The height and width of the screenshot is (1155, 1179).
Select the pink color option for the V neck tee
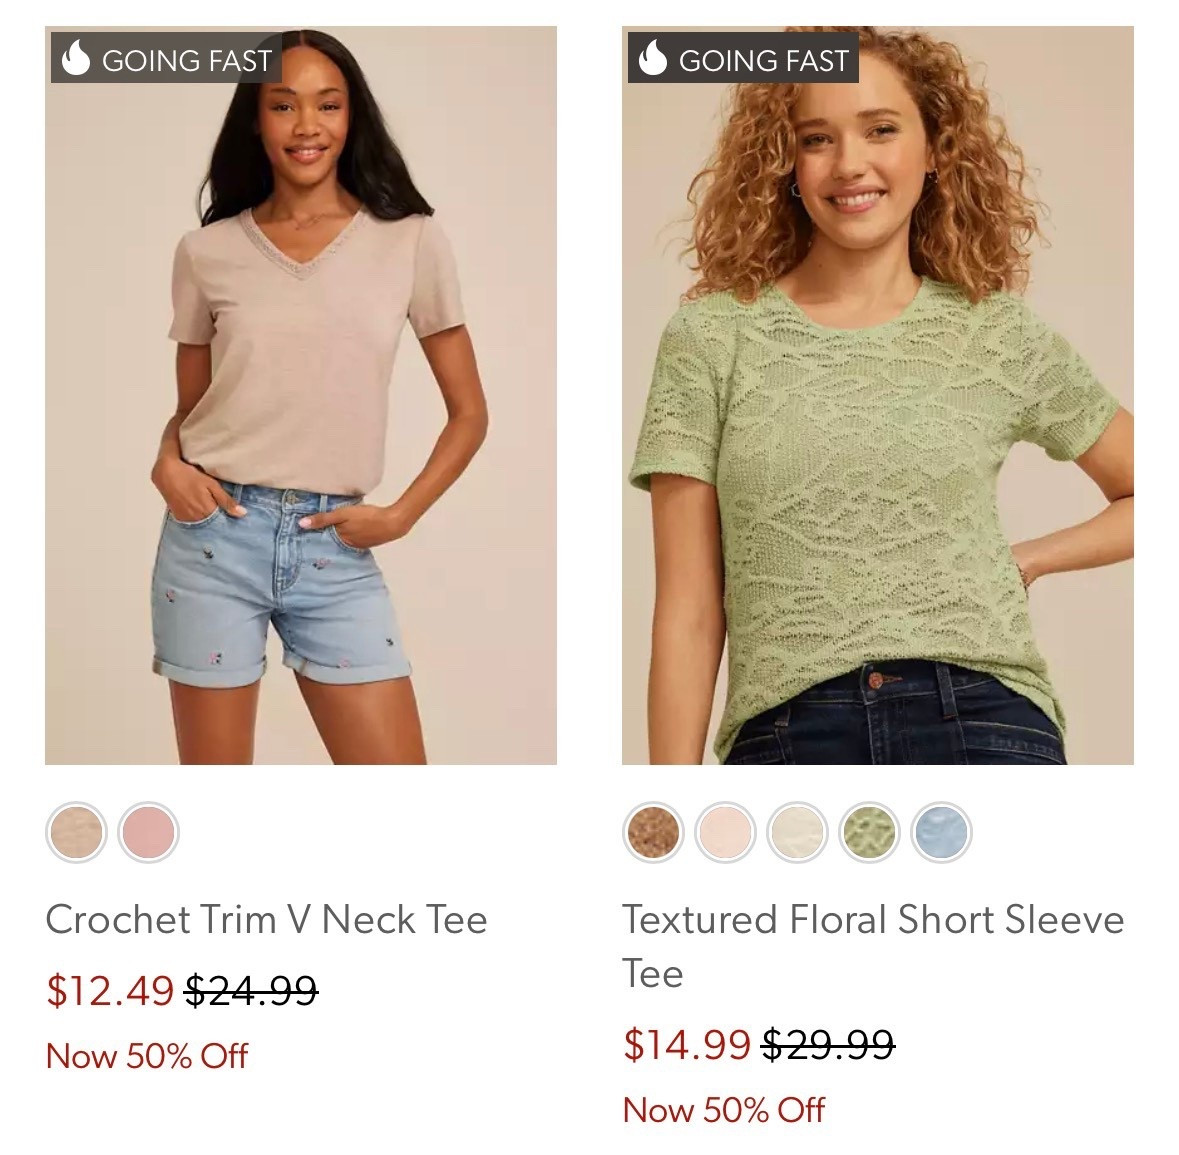point(146,832)
